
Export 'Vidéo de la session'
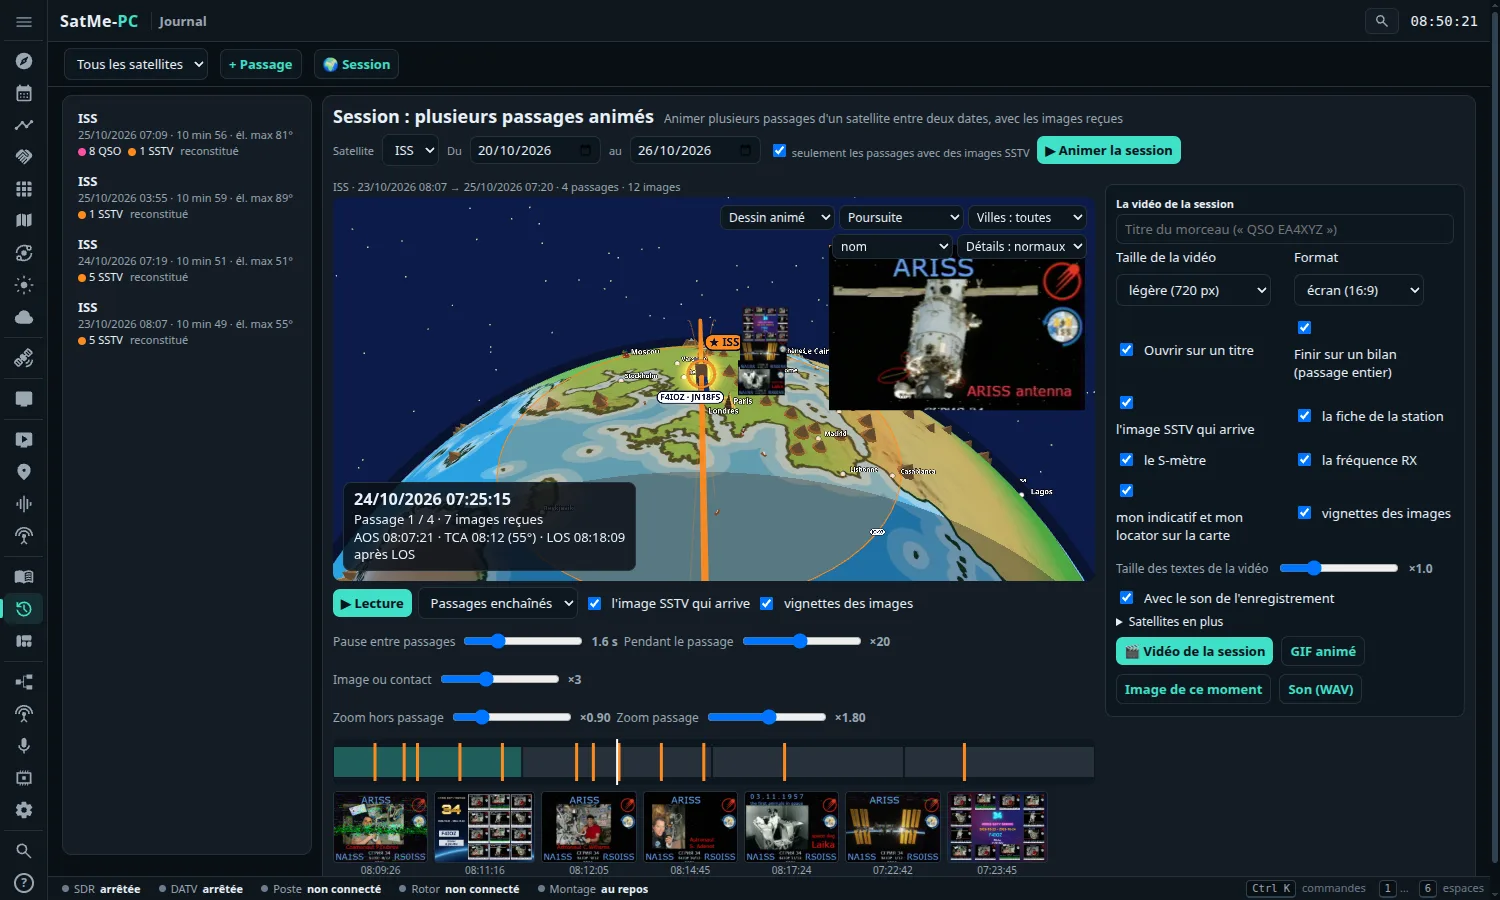1194,651
